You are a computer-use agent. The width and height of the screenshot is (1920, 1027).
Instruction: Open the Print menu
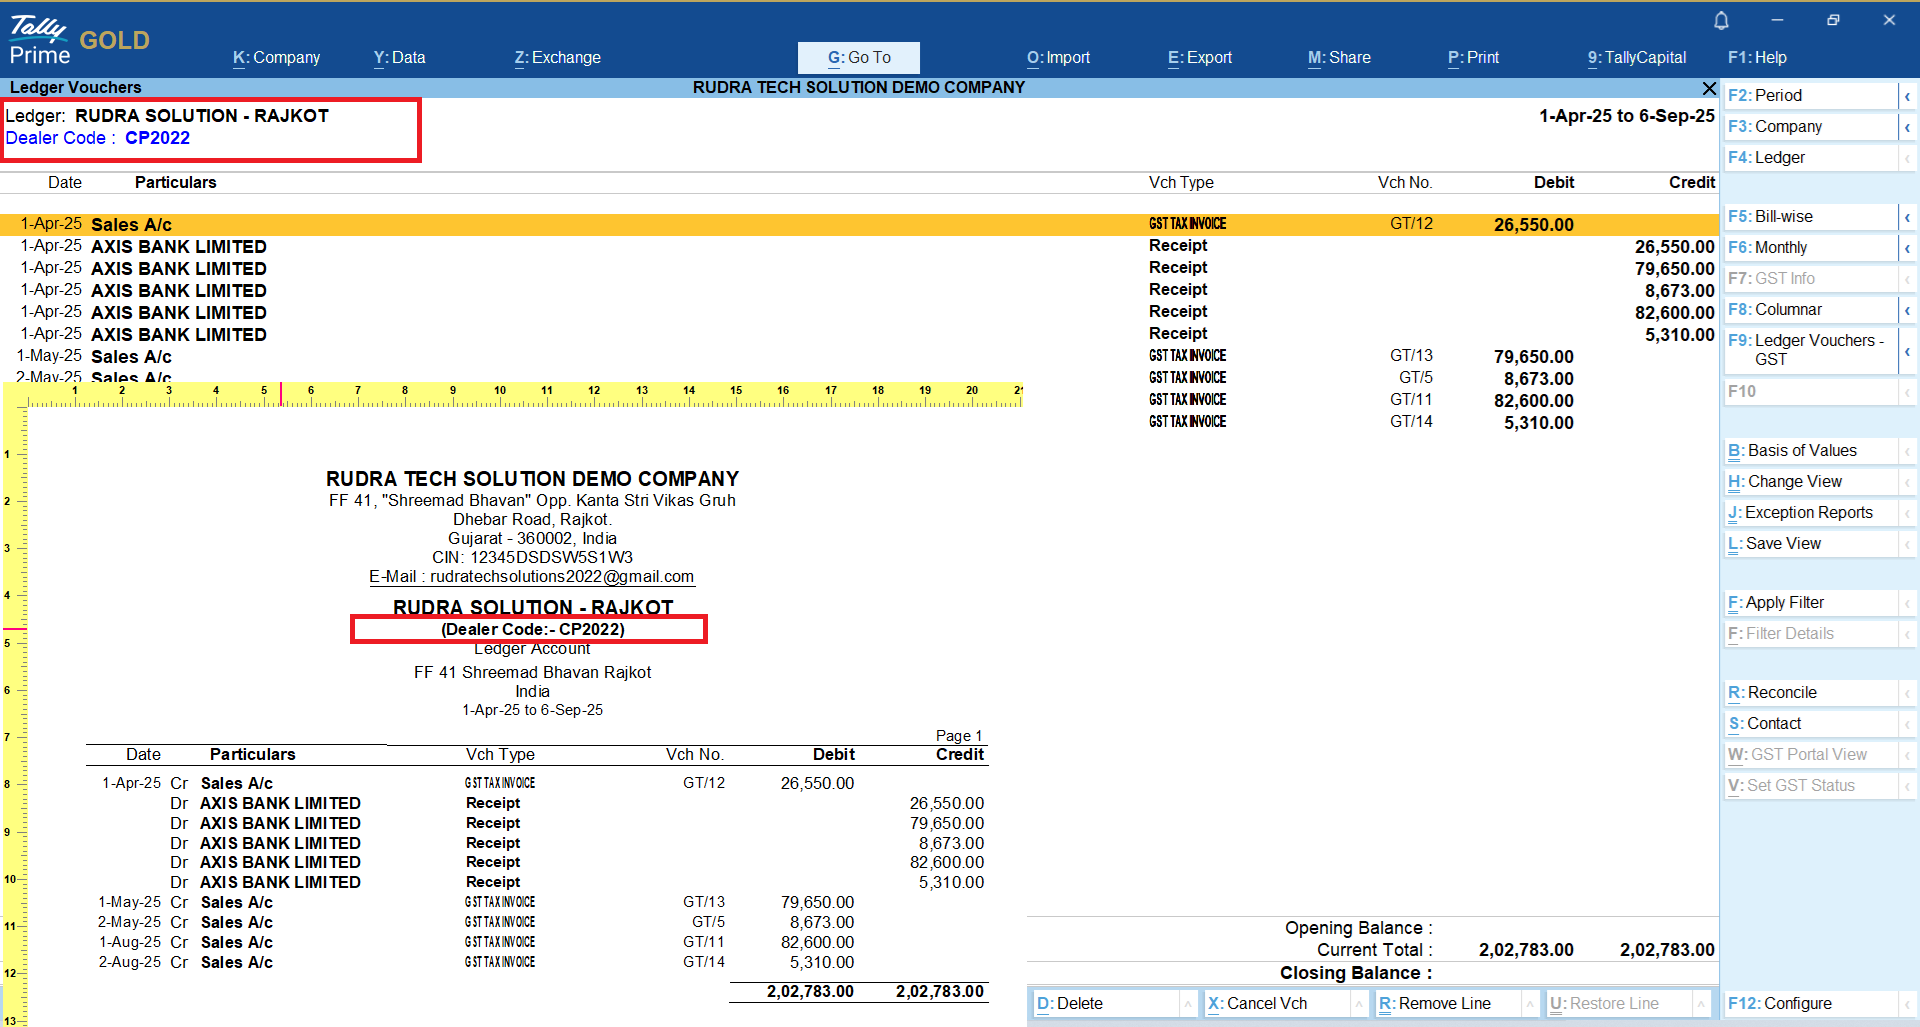(x=1473, y=58)
